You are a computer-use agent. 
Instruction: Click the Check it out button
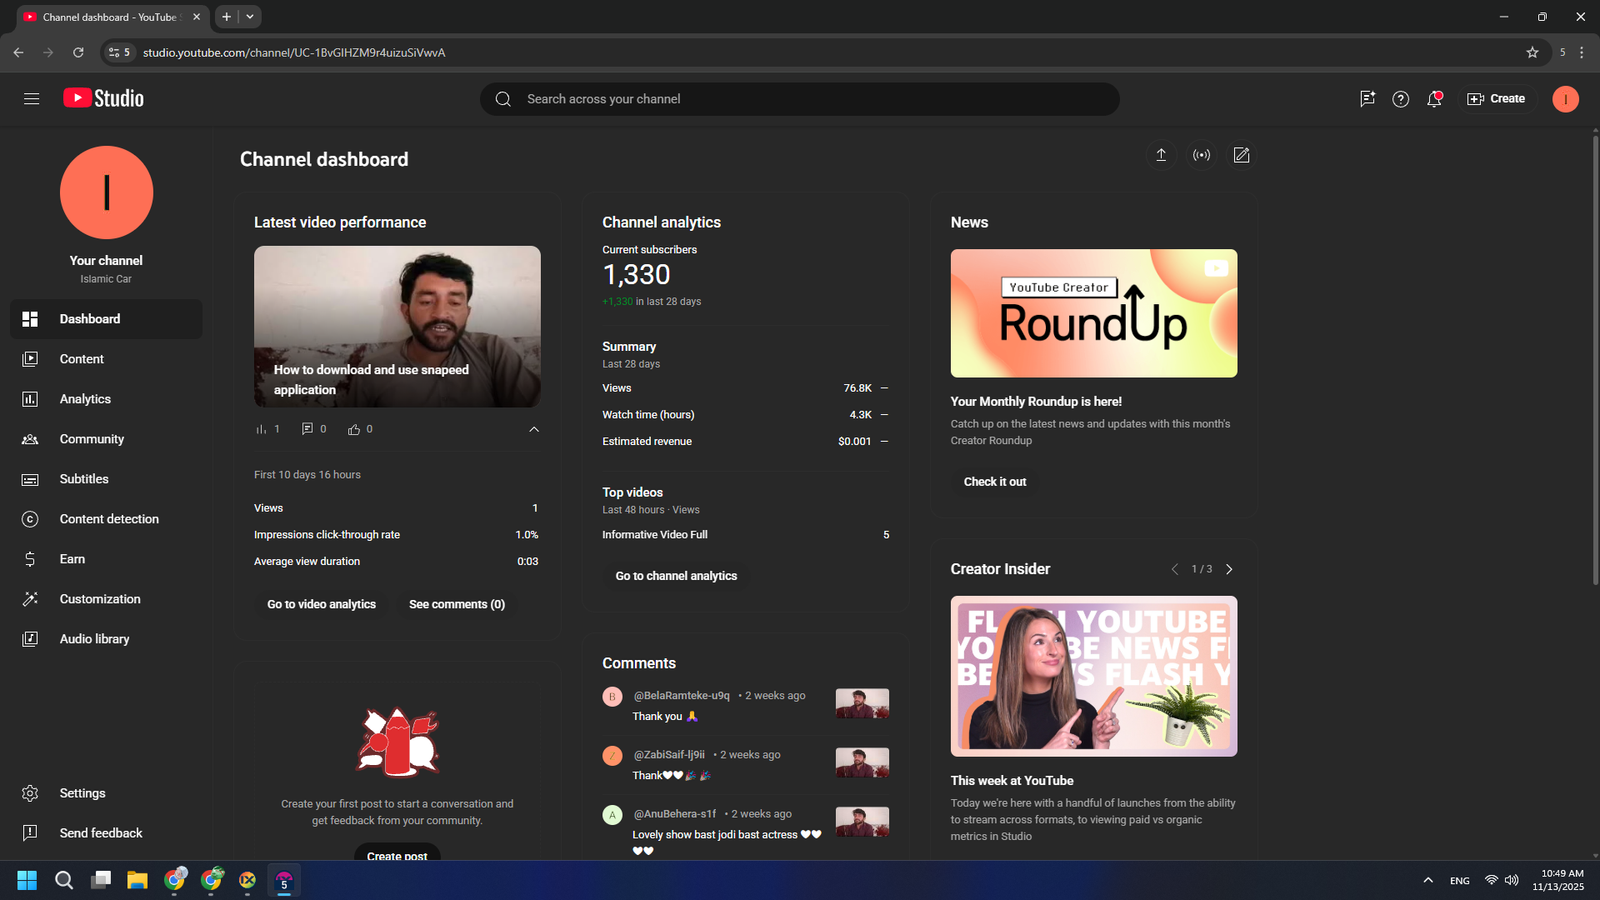(x=994, y=482)
